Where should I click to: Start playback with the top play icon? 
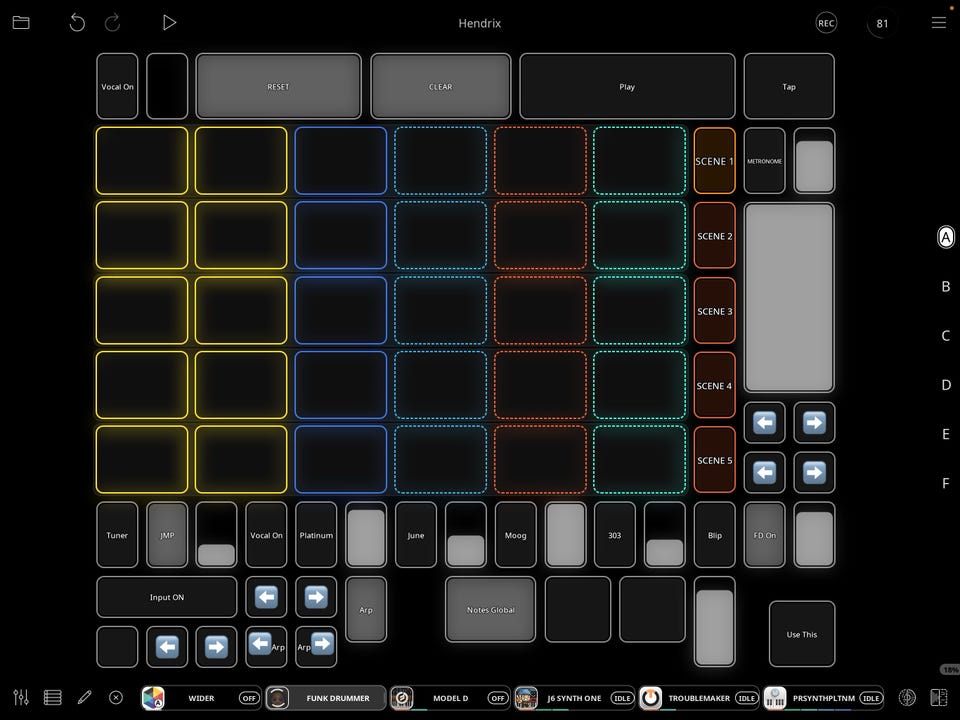[x=170, y=23]
